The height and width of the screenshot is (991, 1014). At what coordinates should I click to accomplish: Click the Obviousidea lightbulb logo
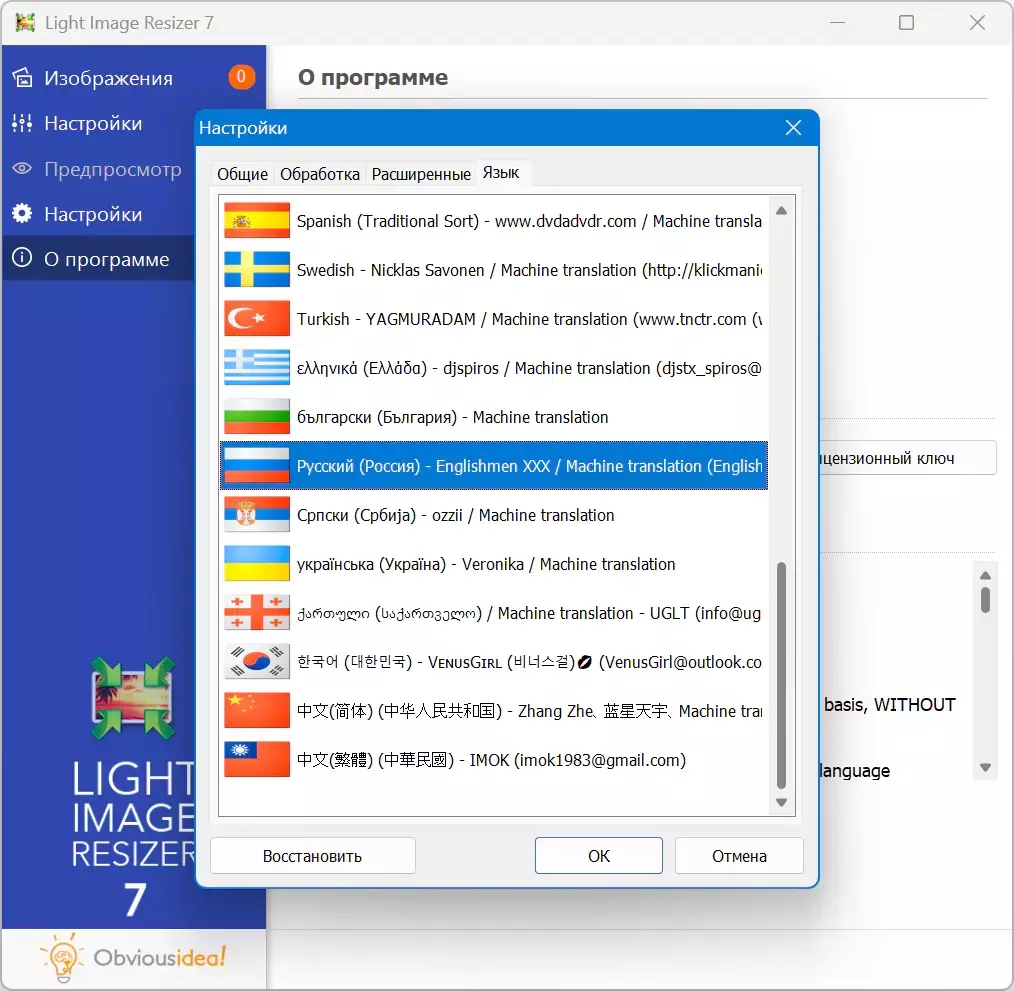coord(63,957)
